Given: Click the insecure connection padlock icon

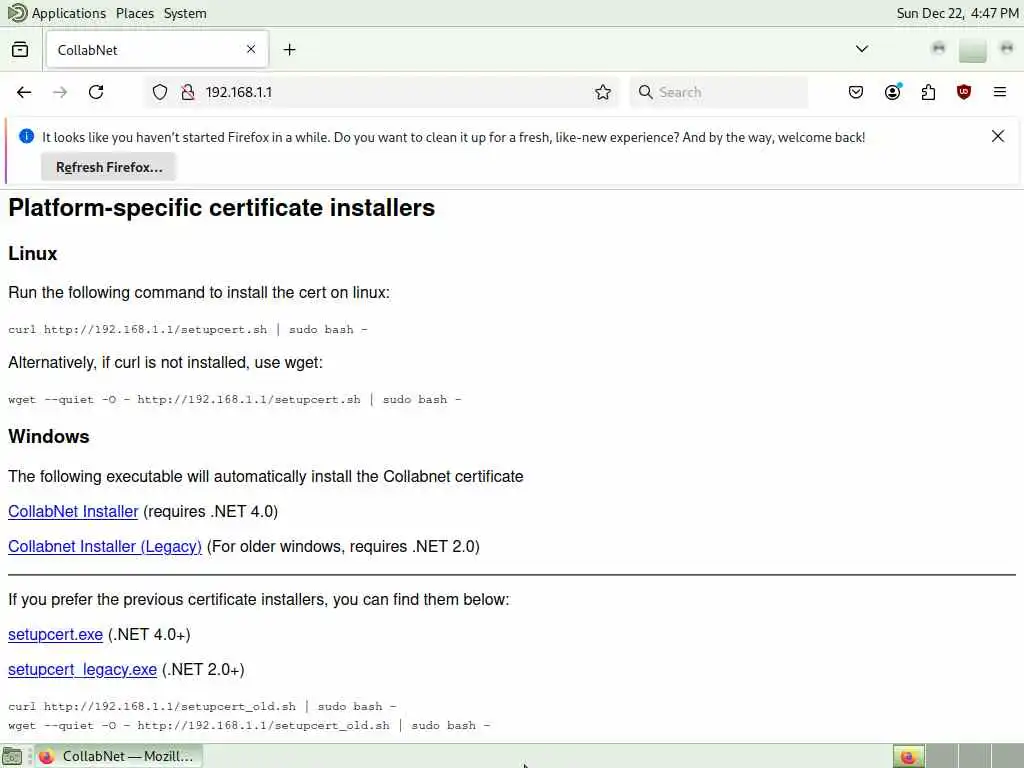Looking at the screenshot, I should 188,92.
